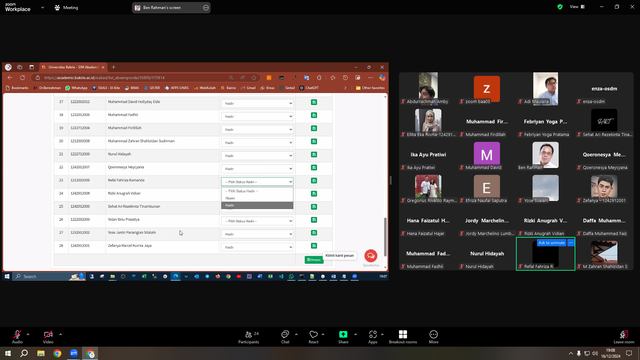
Task: Open WhatsApp bookmark in shared browser
Action: (76, 88)
